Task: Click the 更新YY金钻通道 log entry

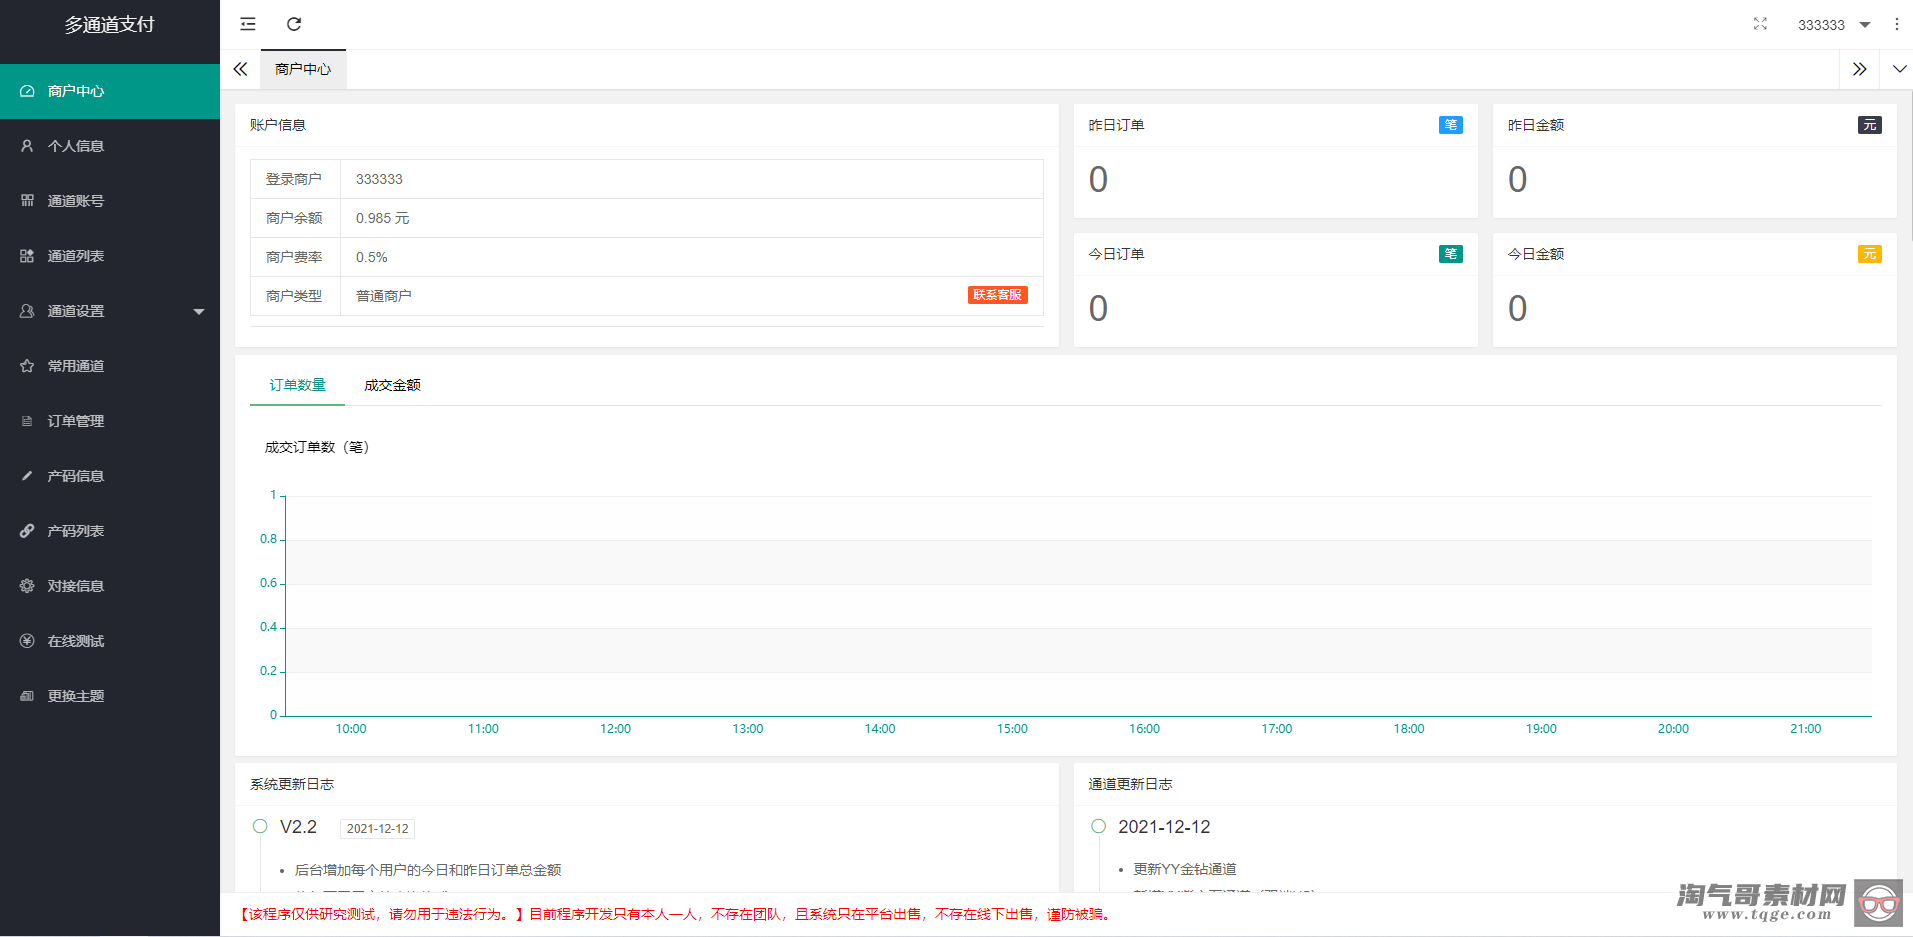Action: tap(1185, 869)
